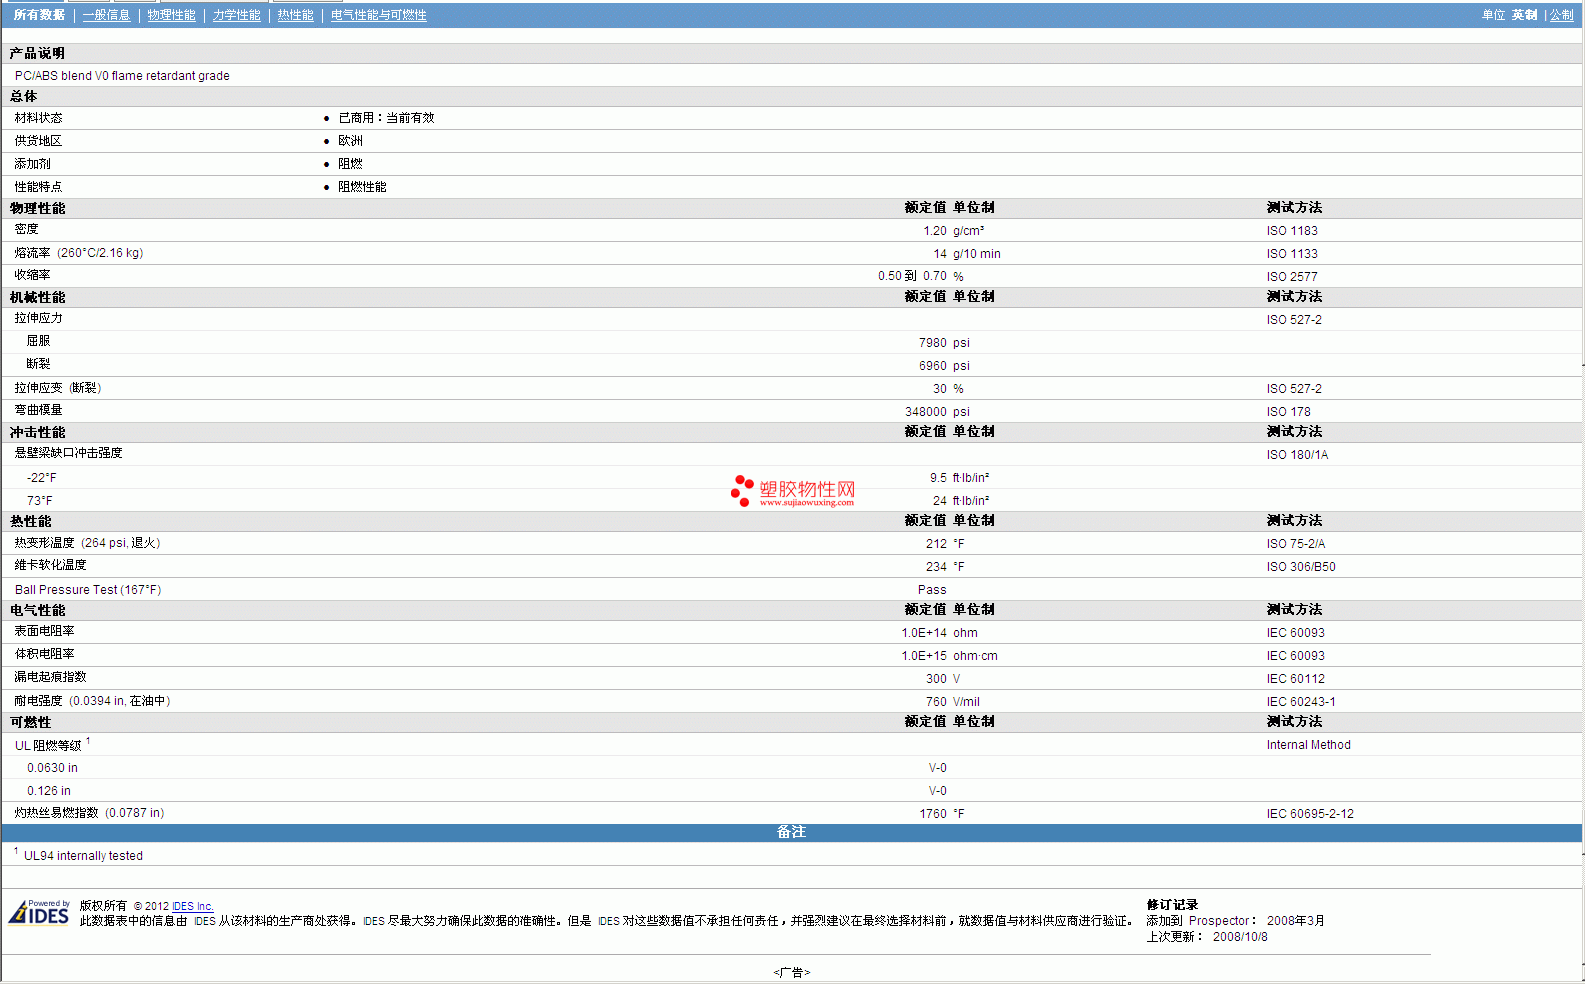Click the 热变形温度 value '212'
This screenshot has height=984, width=1585.
[x=935, y=544]
